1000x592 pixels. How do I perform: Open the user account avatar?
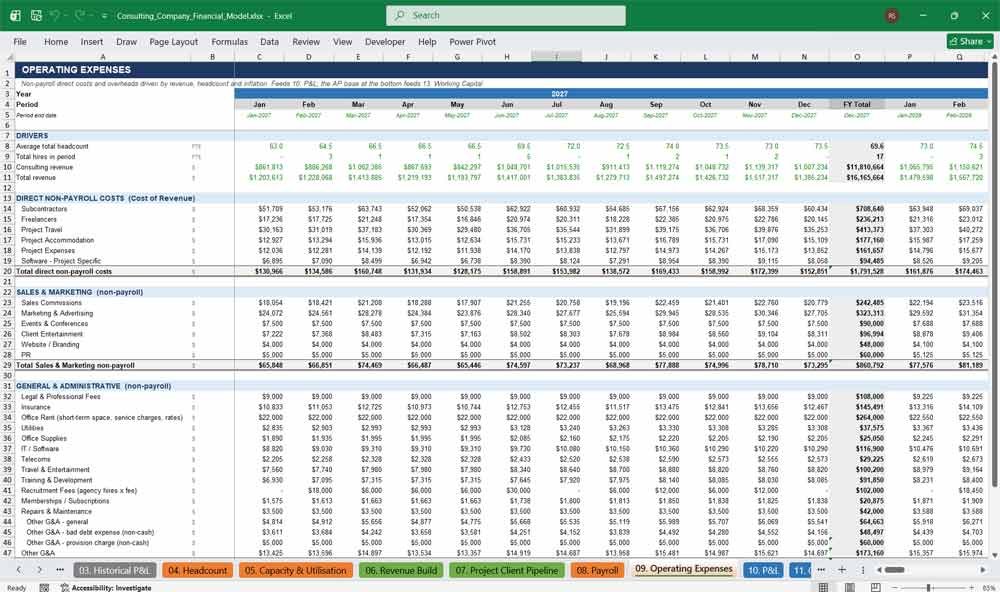pyautogui.click(x=892, y=15)
